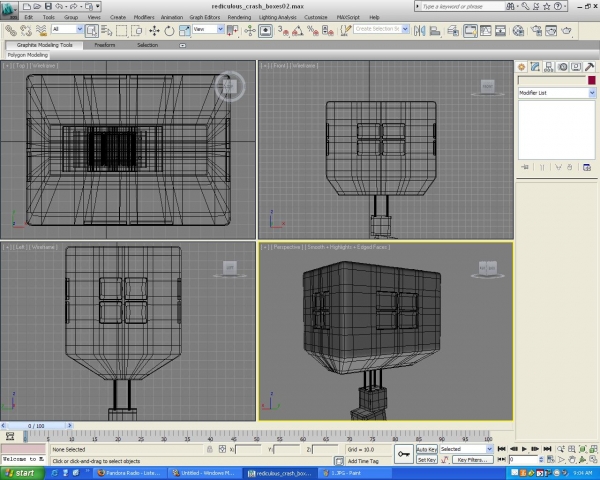
Task: Open the MAXScript menu
Action: tap(348, 17)
